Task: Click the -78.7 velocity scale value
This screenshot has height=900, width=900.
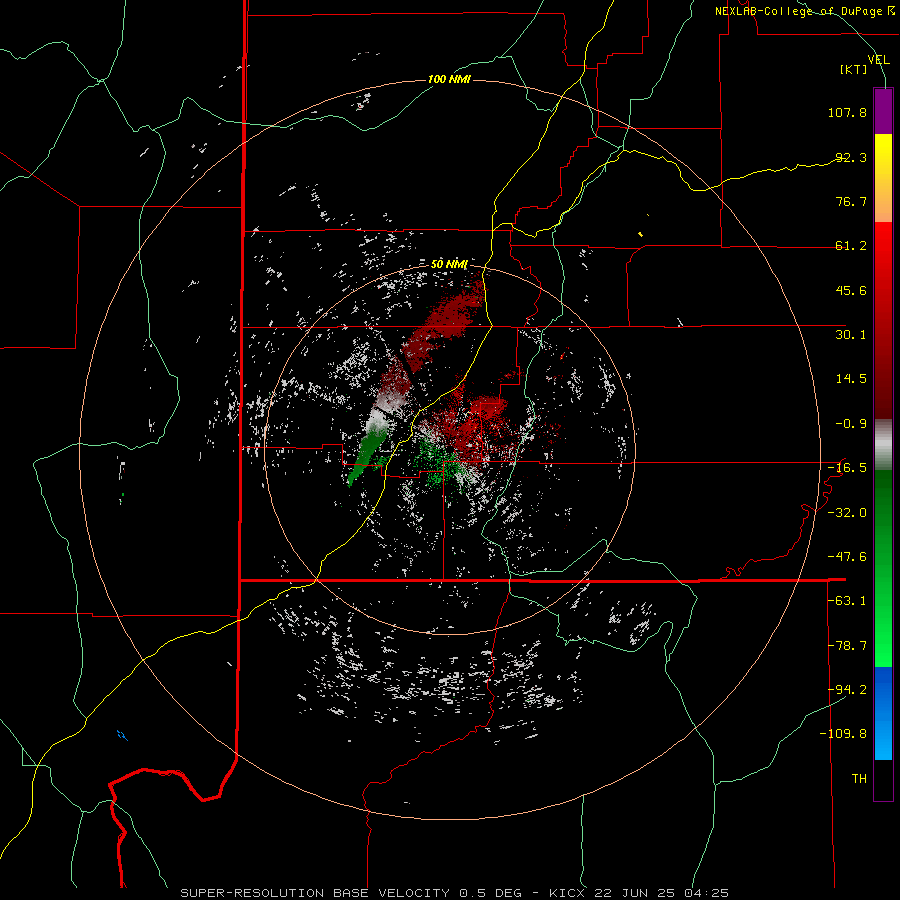Action: (847, 646)
